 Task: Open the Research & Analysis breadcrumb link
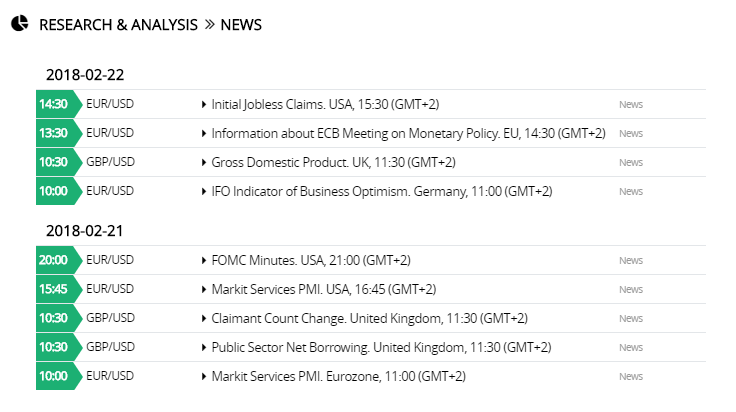pos(118,25)
